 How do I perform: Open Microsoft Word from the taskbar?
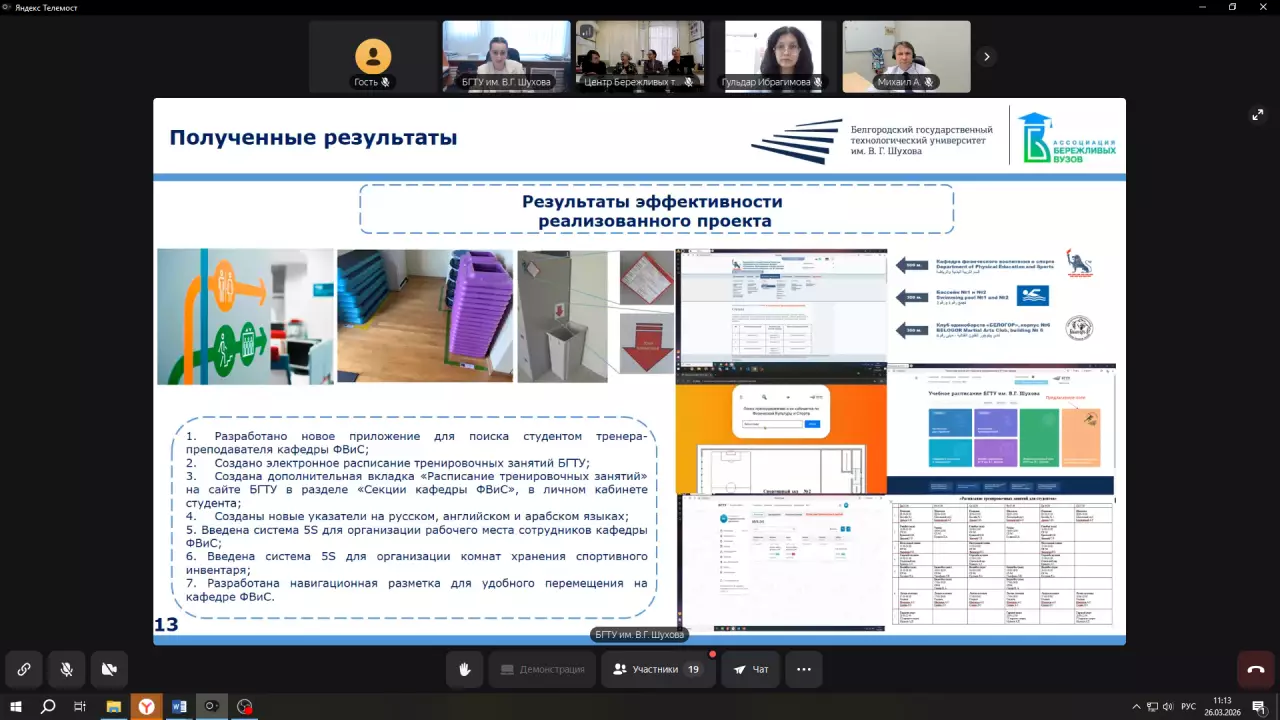click(x=179, y=706)
